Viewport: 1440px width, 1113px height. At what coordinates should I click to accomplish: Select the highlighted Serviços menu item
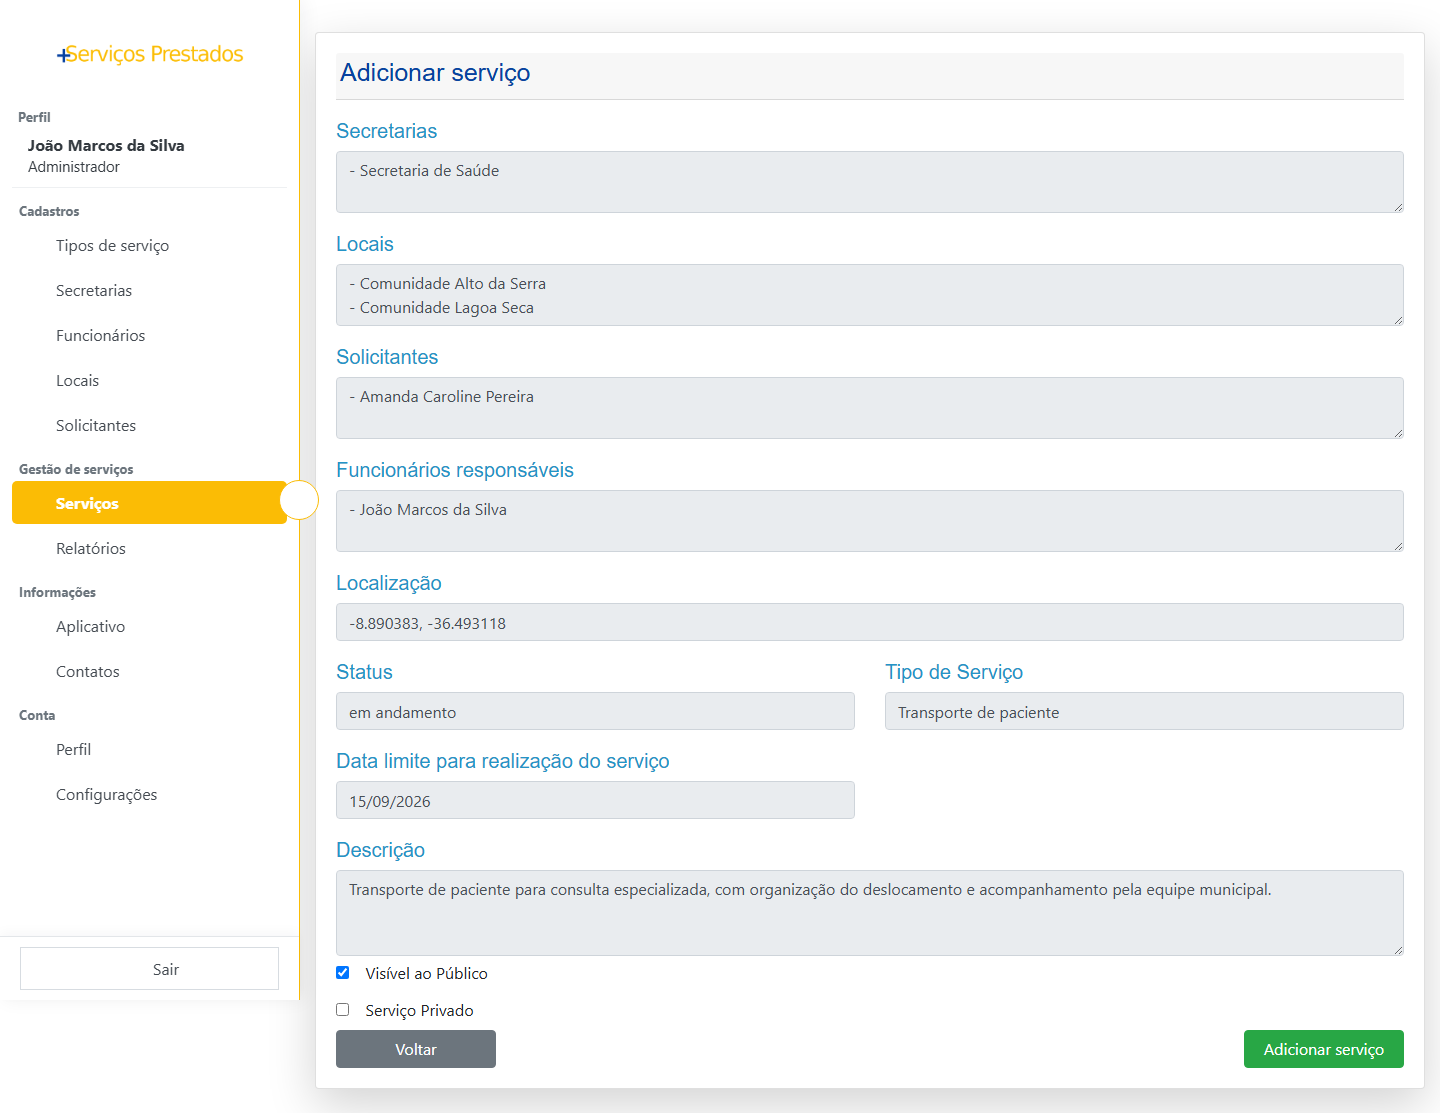pyautogui.click(x=149, y=503)
